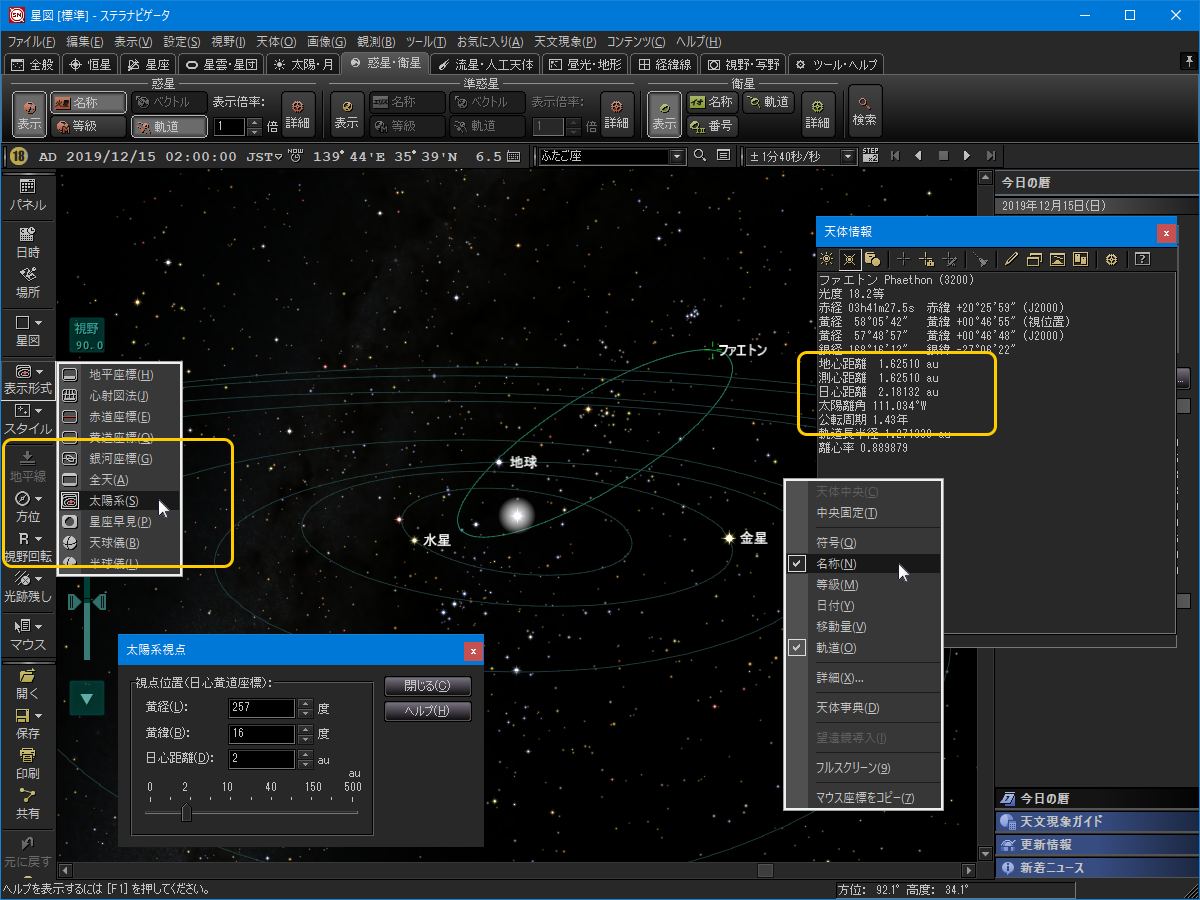1200x900 pixels.
Task: Click the list icon next to magnifier
Action: pos(722,156)
